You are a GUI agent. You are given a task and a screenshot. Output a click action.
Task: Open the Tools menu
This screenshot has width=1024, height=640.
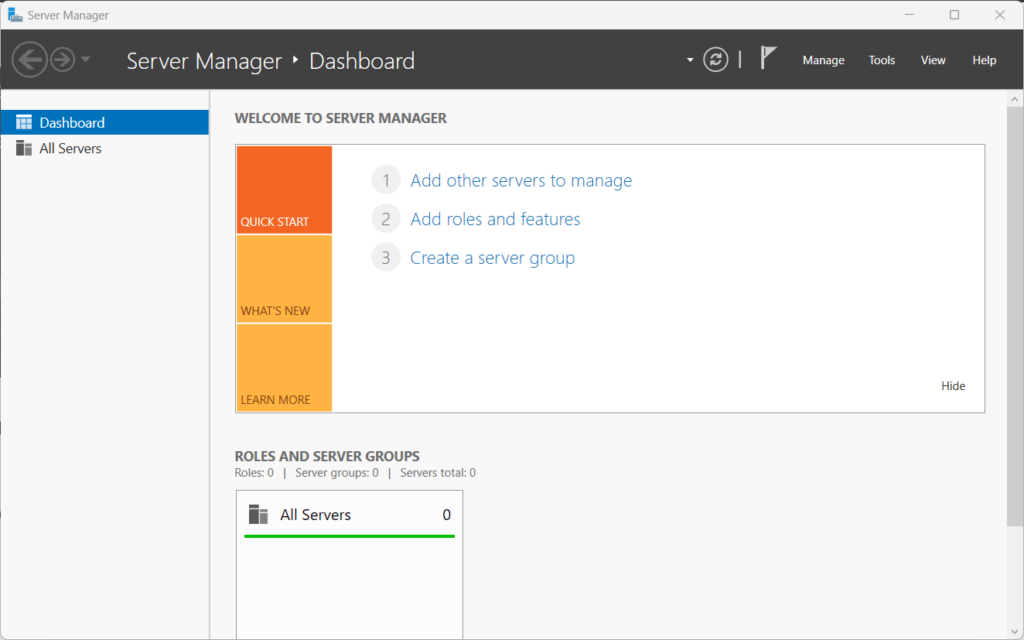click(x=882, y=60)
